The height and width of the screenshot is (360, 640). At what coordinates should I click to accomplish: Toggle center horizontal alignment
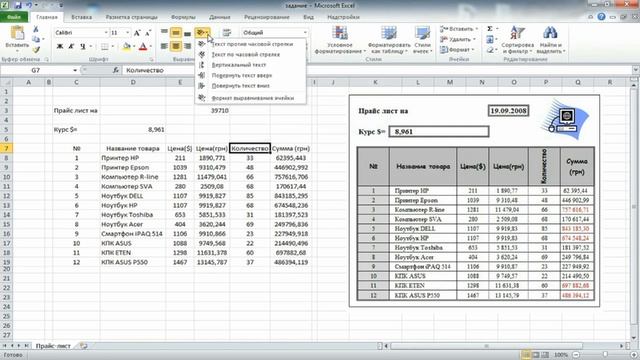[176, 46]
